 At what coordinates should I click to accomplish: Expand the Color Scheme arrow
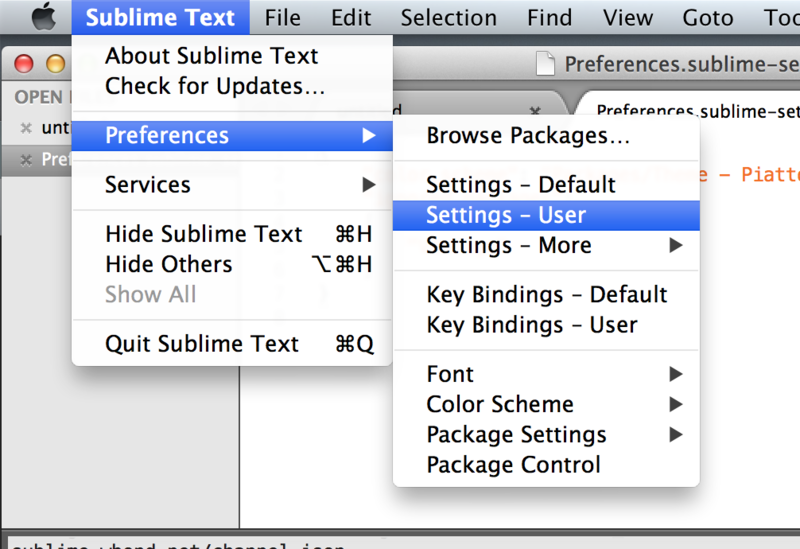676,404
